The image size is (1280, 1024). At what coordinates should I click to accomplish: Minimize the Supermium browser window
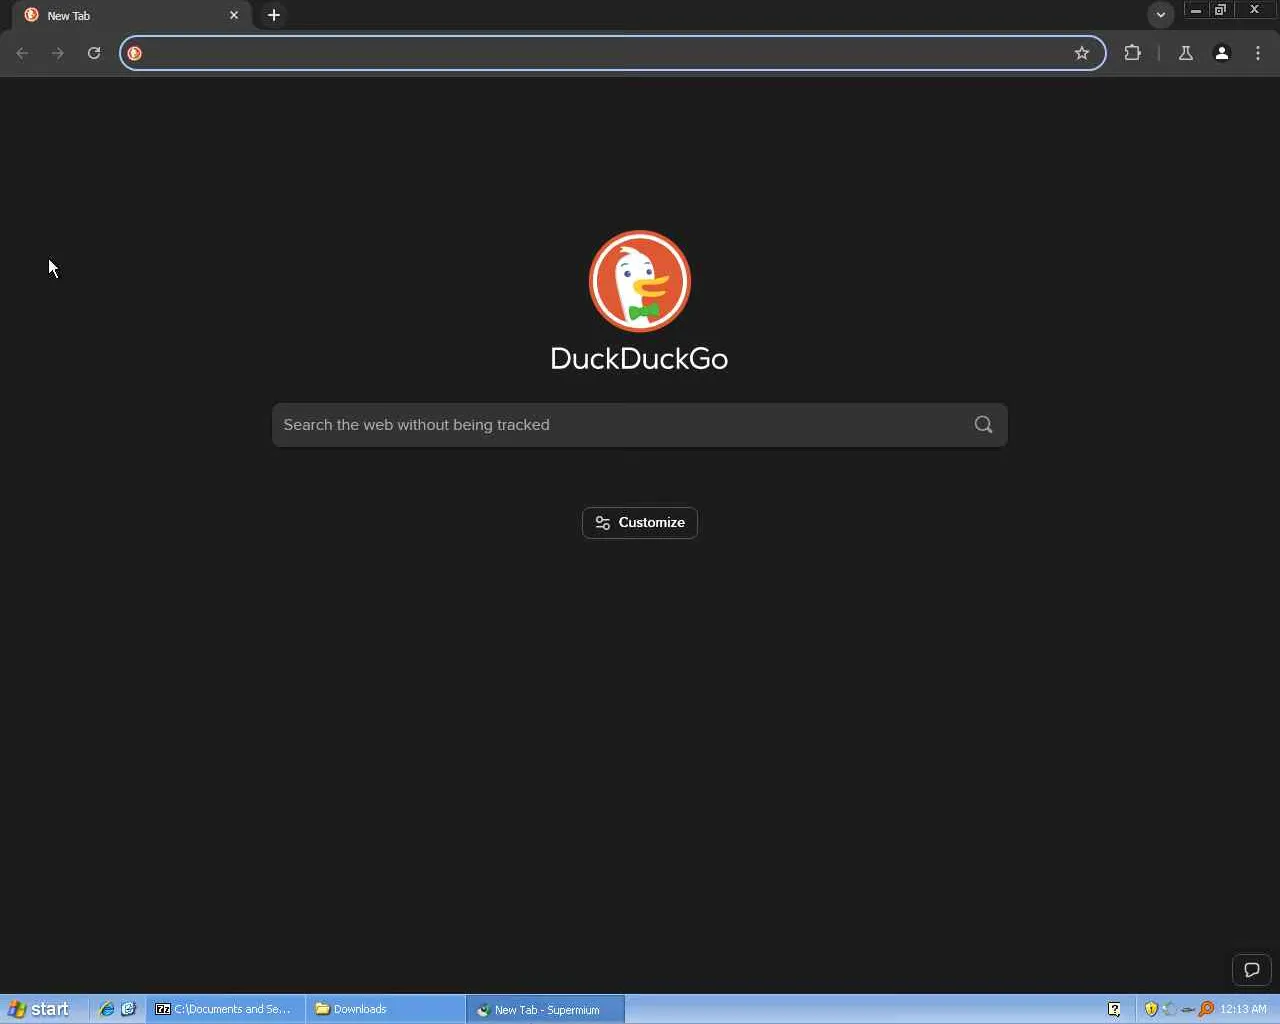pyautogui.click(x=1195, y=10)
